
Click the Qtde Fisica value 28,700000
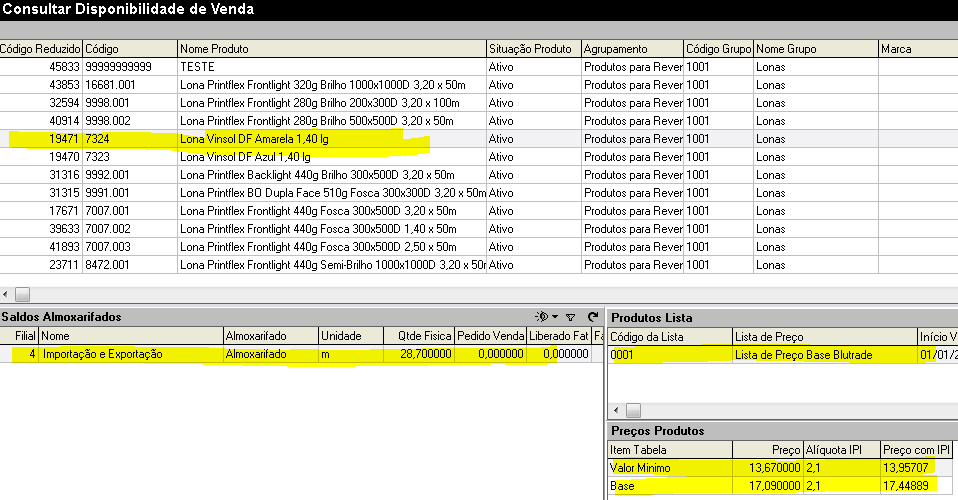[426, 354]
